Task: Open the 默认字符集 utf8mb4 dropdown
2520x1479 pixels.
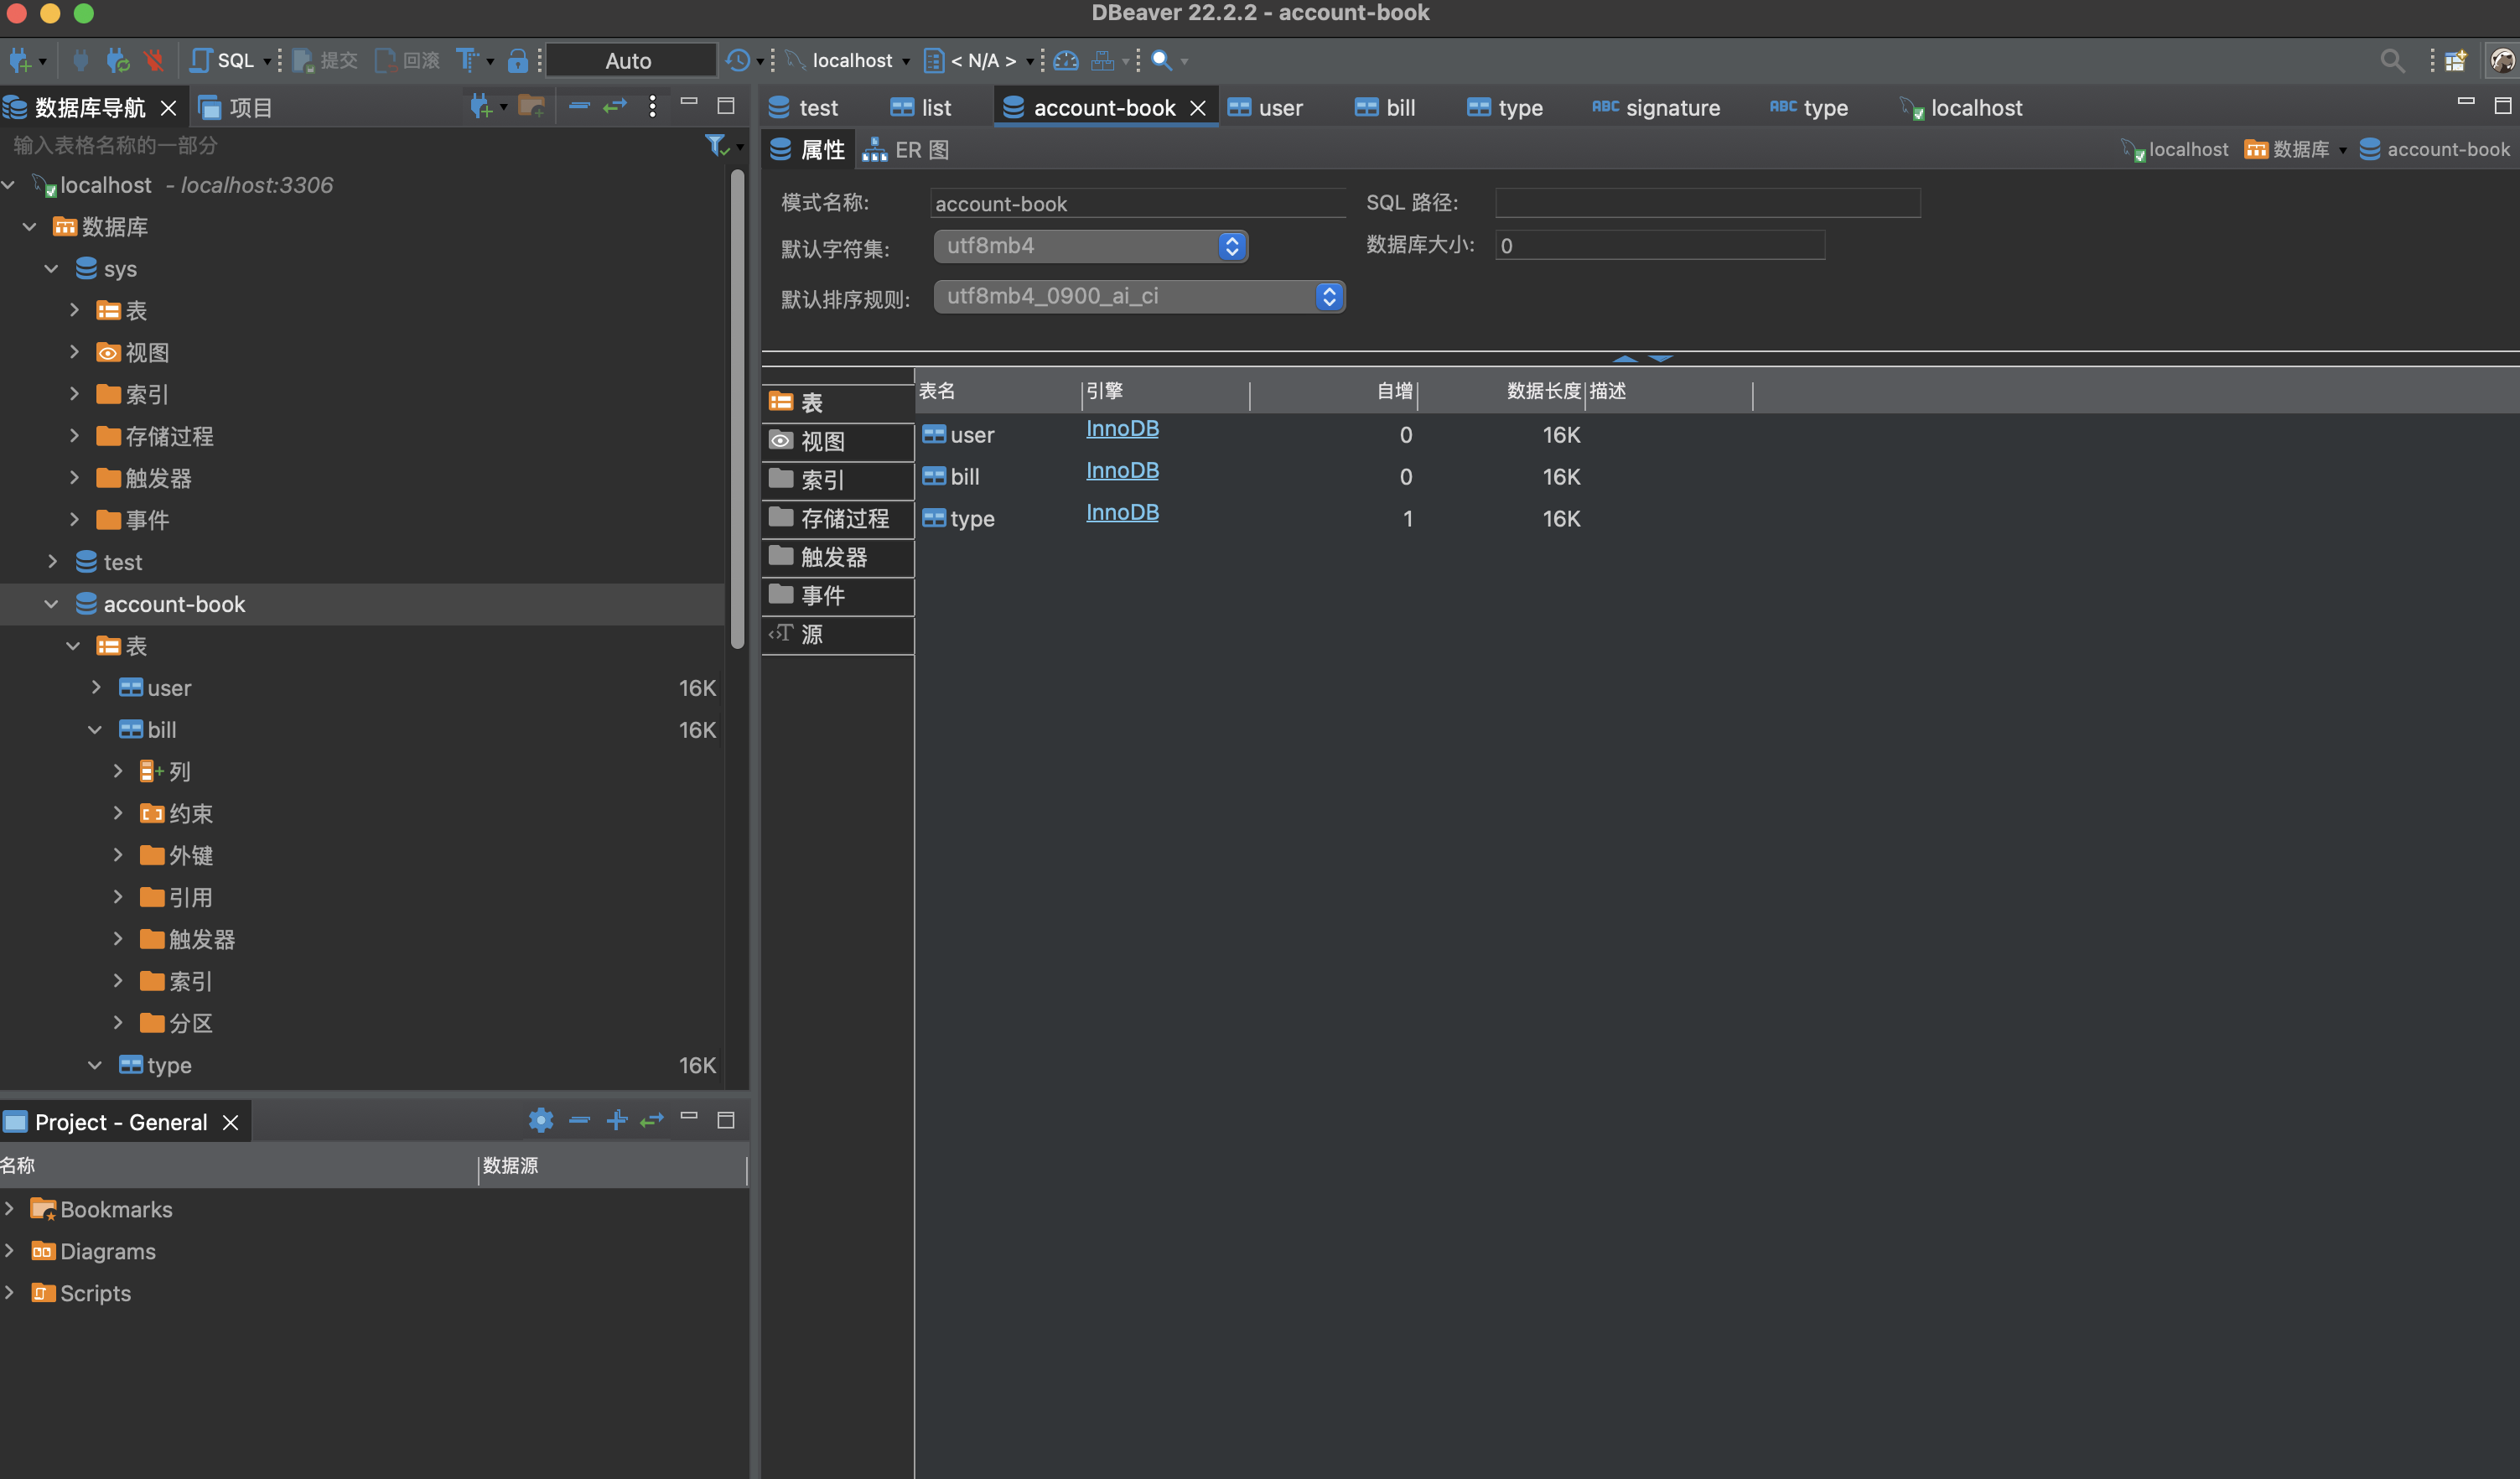Action: point(1090,246)
